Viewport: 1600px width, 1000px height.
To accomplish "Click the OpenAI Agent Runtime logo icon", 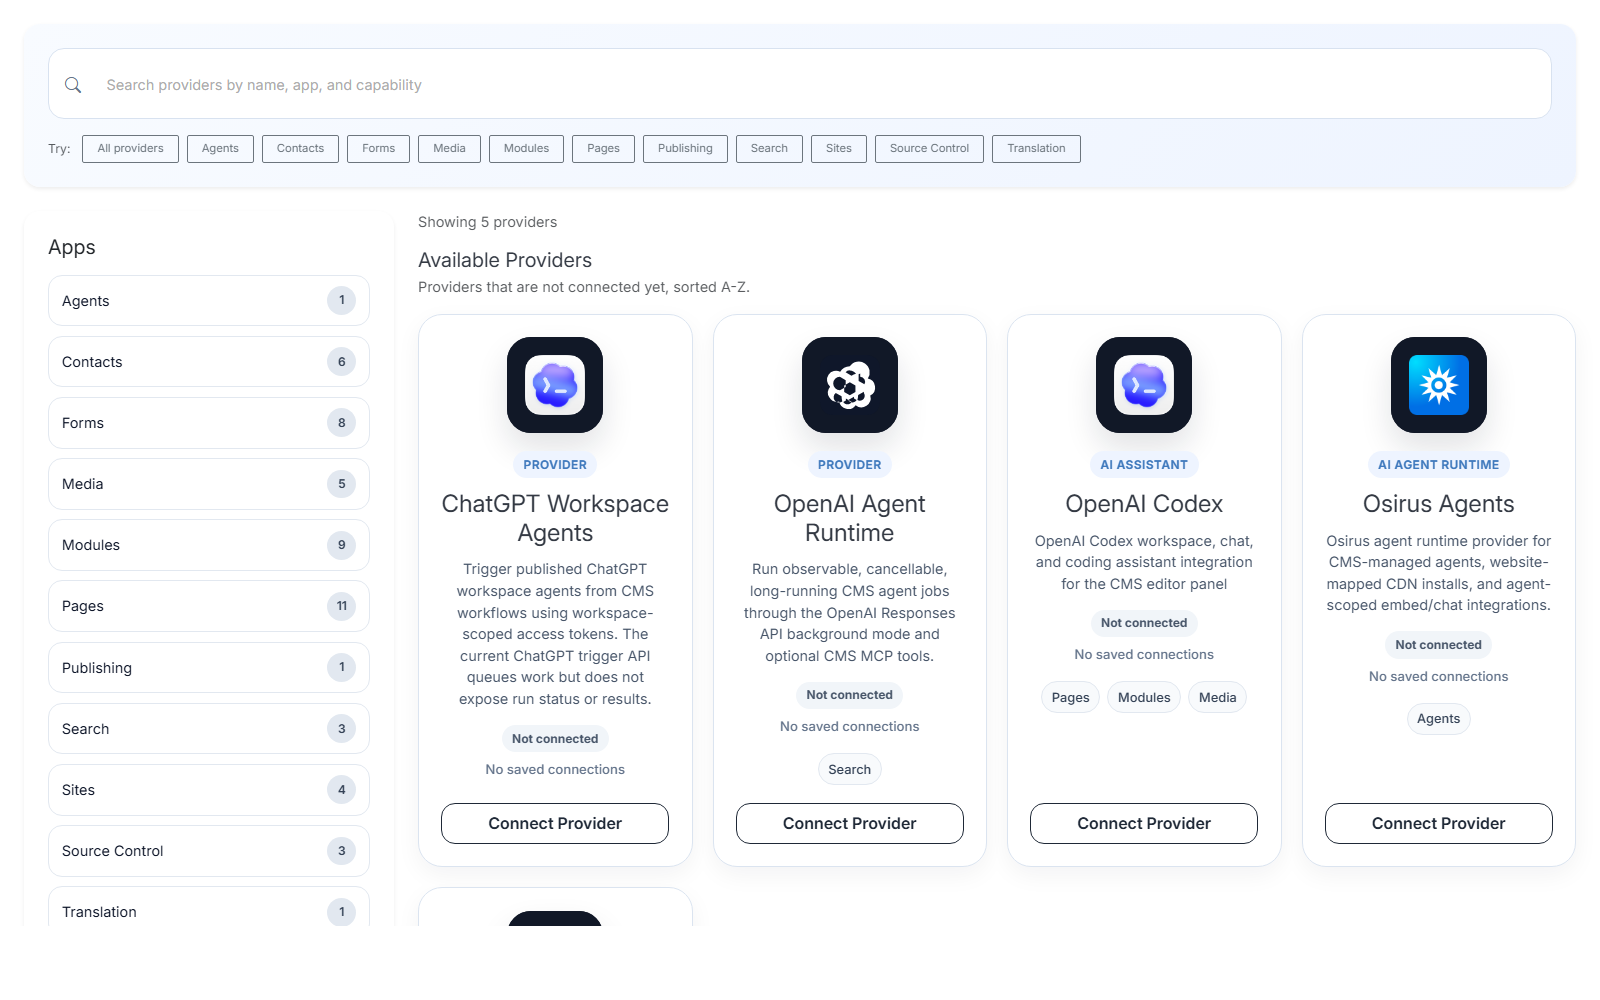I will 850,385.
